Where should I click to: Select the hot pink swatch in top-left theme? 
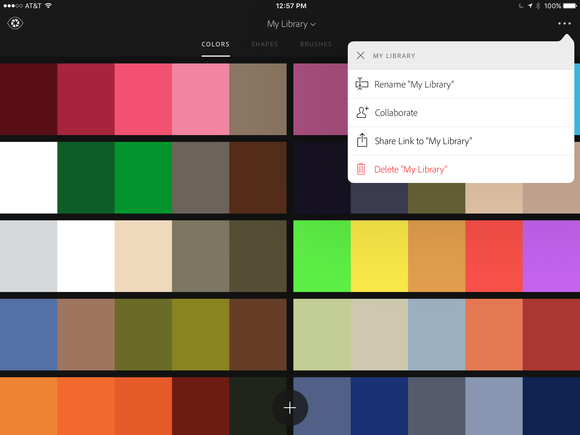click(x=143, y=99)
